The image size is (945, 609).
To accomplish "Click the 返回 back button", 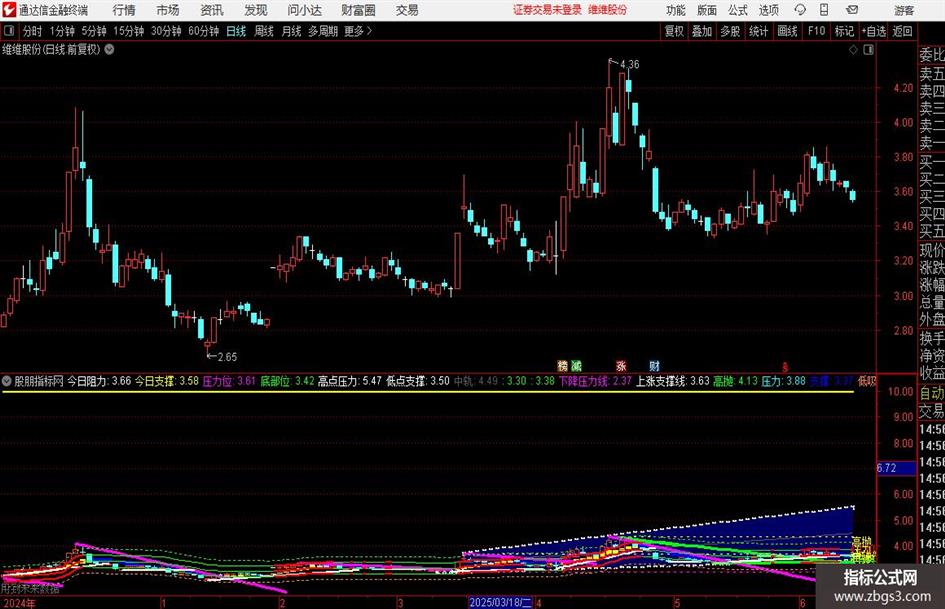I will coord(902,31).
